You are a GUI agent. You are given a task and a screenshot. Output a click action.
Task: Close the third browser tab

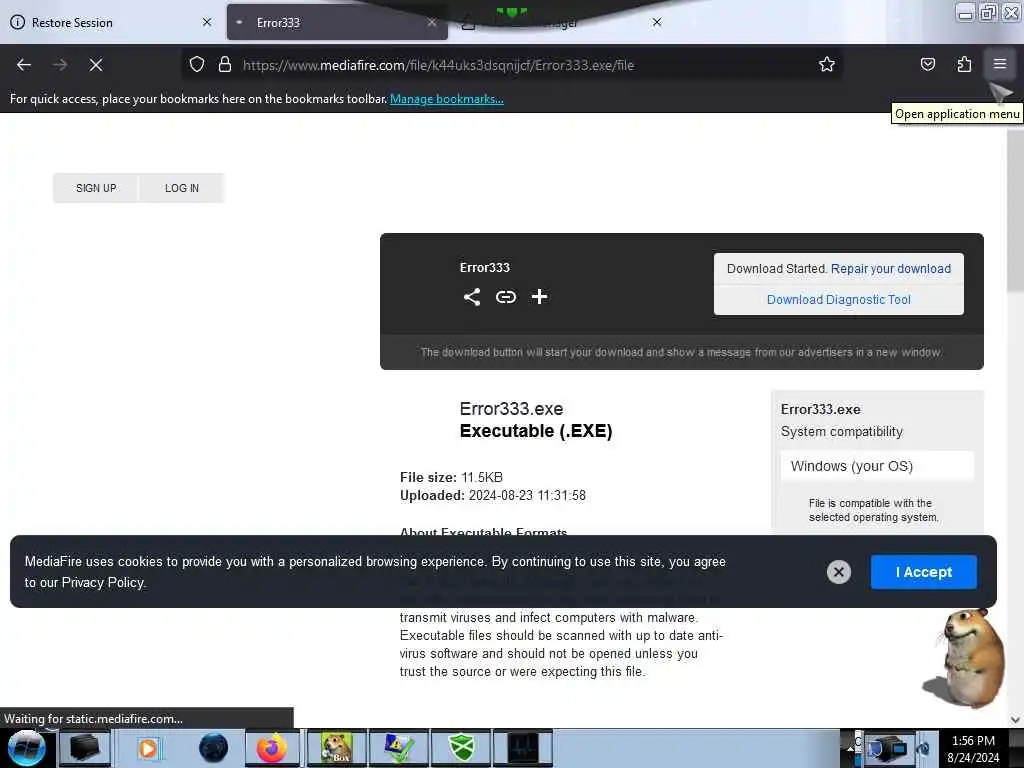(657, 22)
